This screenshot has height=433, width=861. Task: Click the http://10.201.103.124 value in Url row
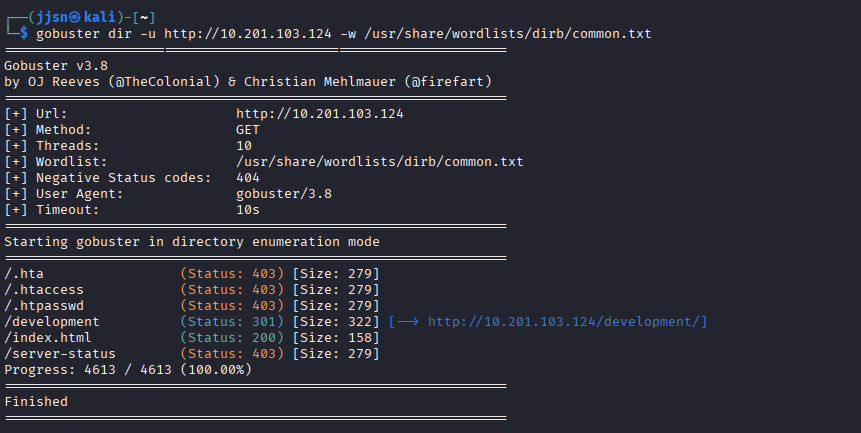319,114
